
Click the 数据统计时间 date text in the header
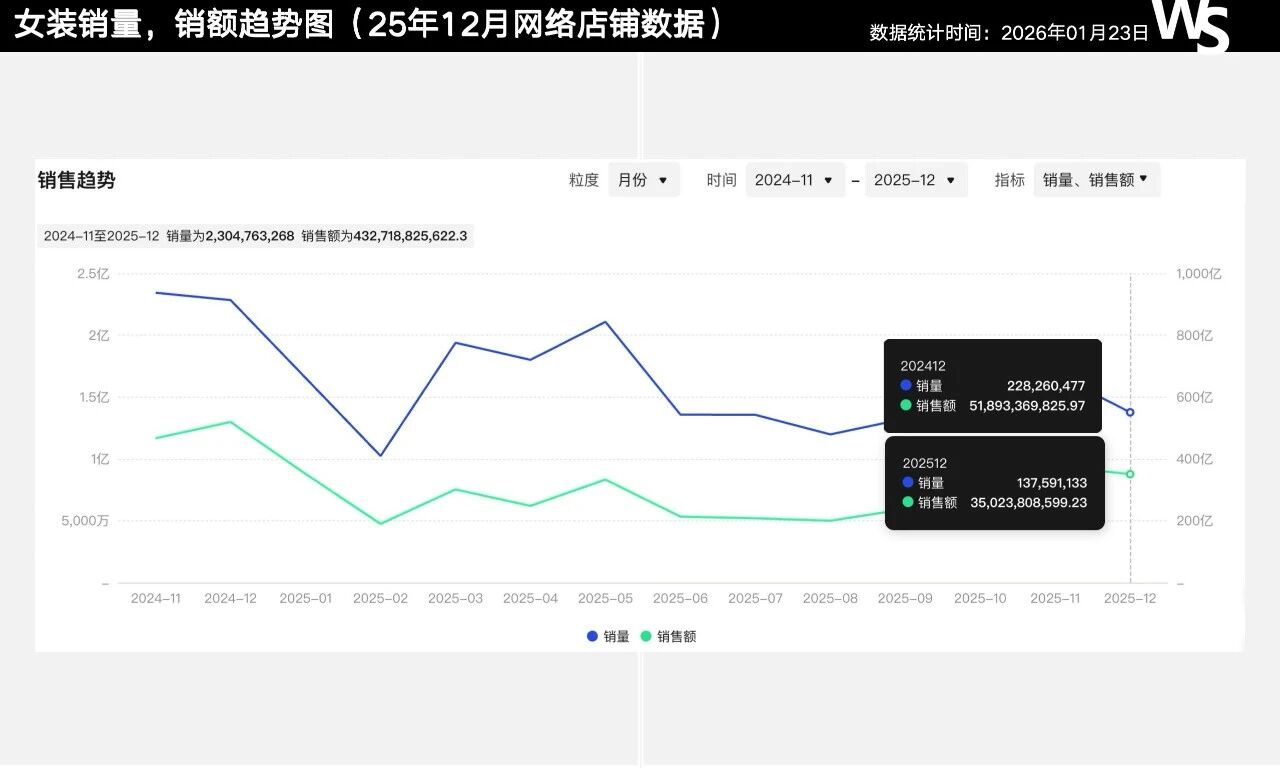click(1008, 32)
